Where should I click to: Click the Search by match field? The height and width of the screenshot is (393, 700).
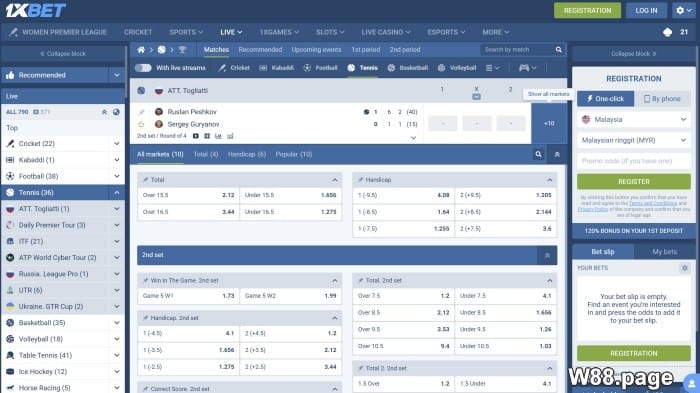click(518, 50)
